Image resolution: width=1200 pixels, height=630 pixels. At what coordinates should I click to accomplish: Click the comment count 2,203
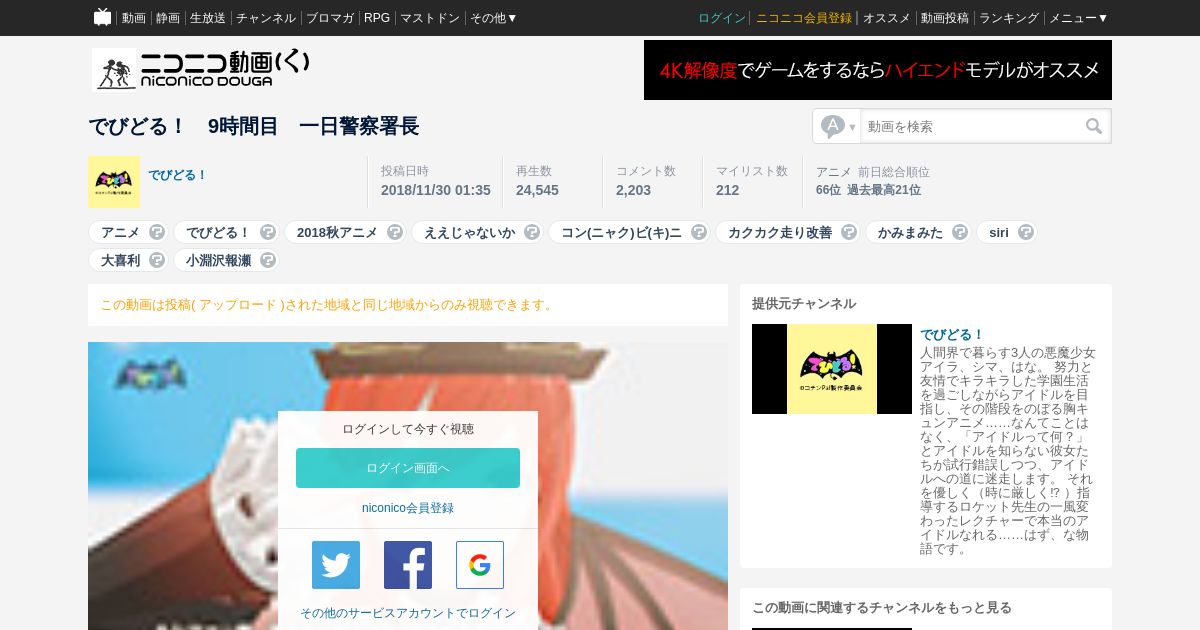[x=633, y=190]
